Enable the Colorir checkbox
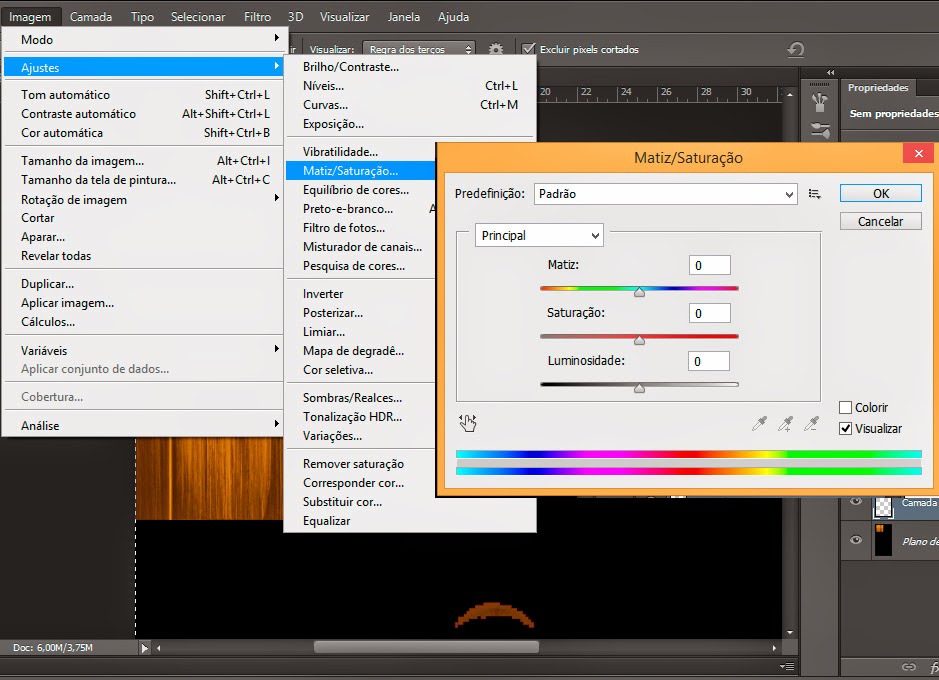 pyautogui.click(x=846, y=408)
